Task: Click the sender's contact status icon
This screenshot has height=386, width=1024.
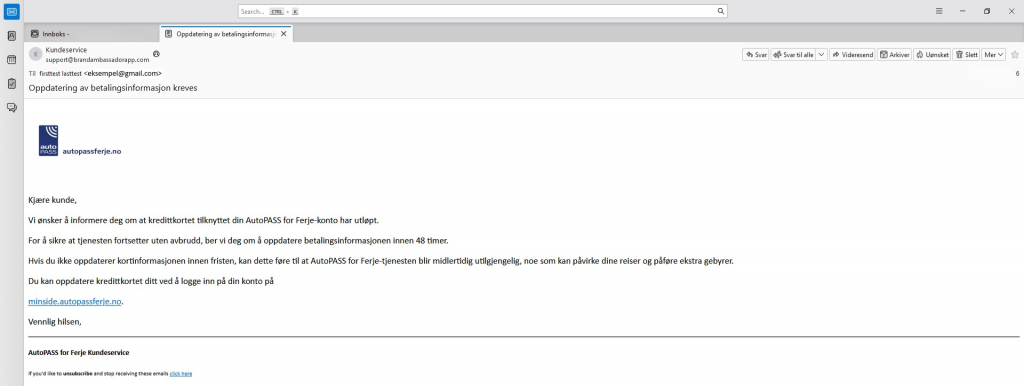Action: [x=156, y=54]
